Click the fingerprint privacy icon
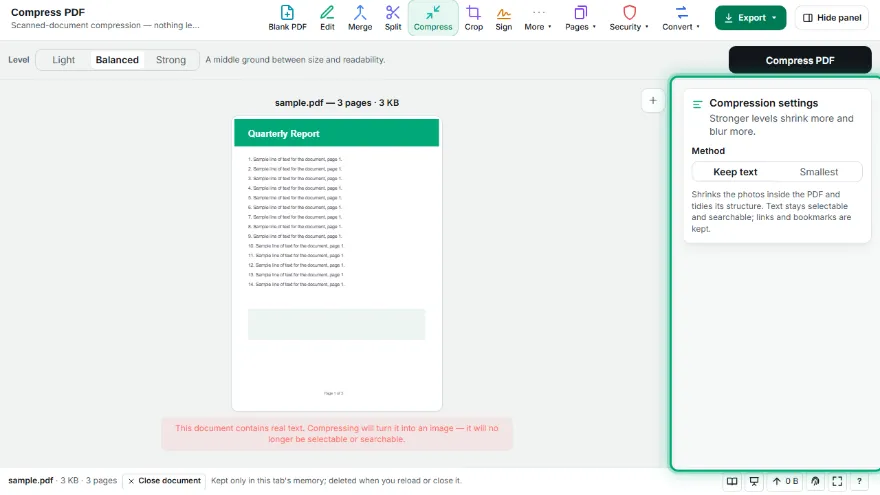880x495 pixels. click(815, 482)
